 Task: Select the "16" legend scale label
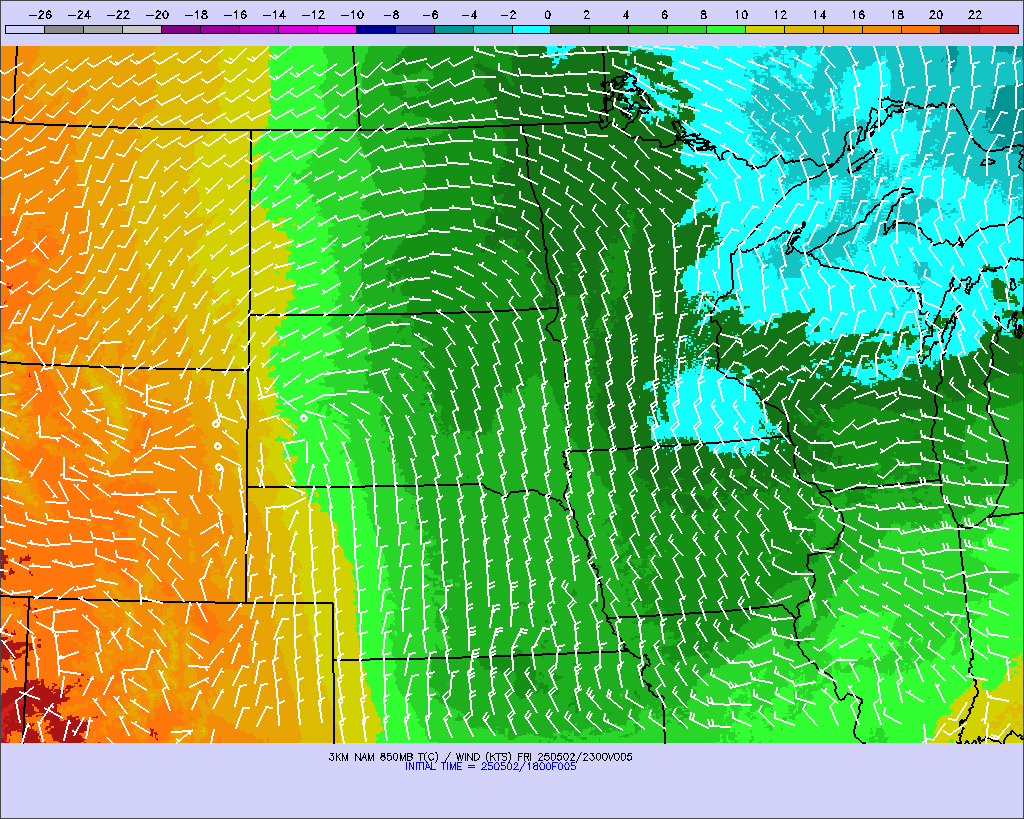pos(858,14)
